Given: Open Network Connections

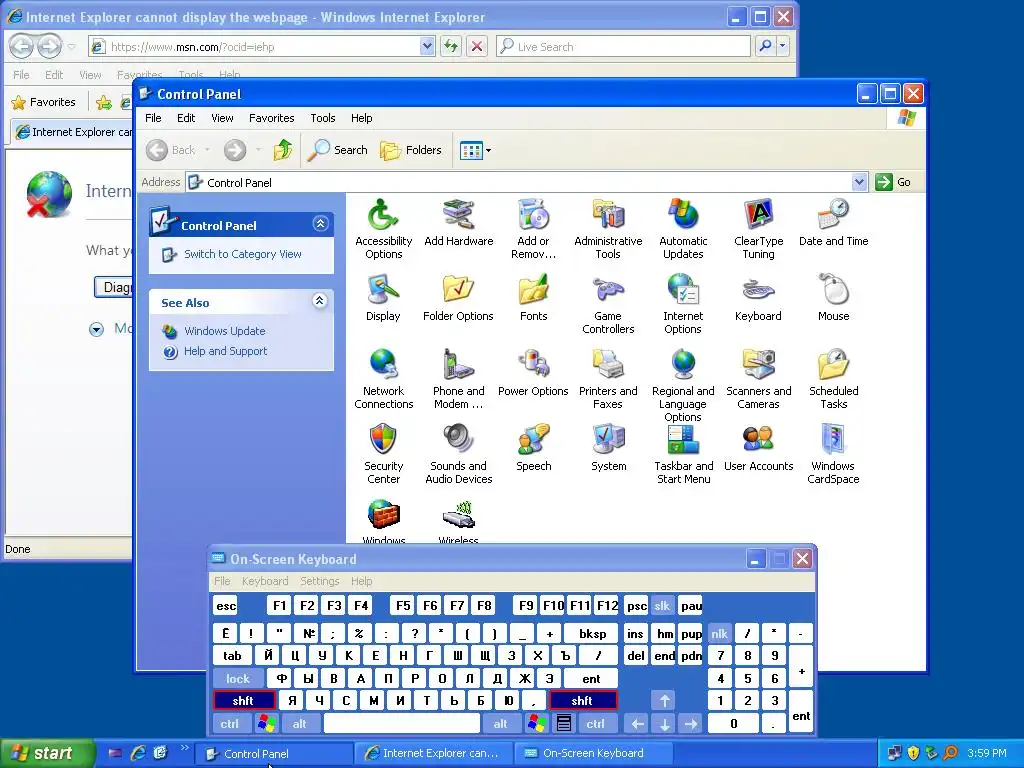Looking at the screenshot, I should pyautogui.click(x=383, y=379).
